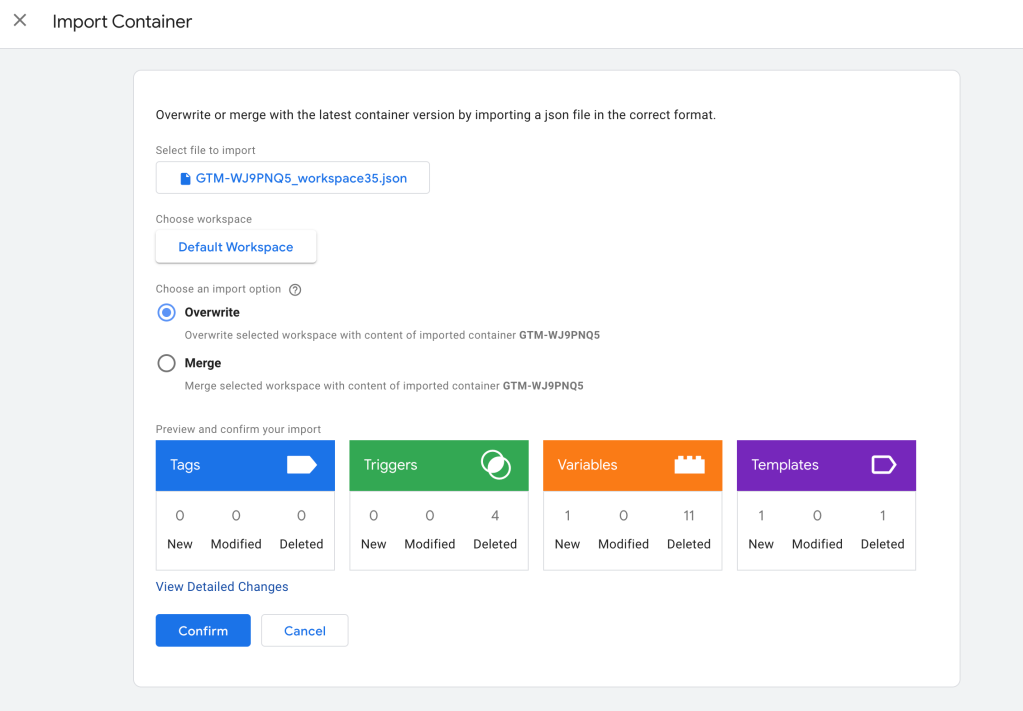The height and width of the screenshot is (711, 1023).
Task: Open GTM-WJ9PNQ5_workspace35.json file selector
Action: 293,178
